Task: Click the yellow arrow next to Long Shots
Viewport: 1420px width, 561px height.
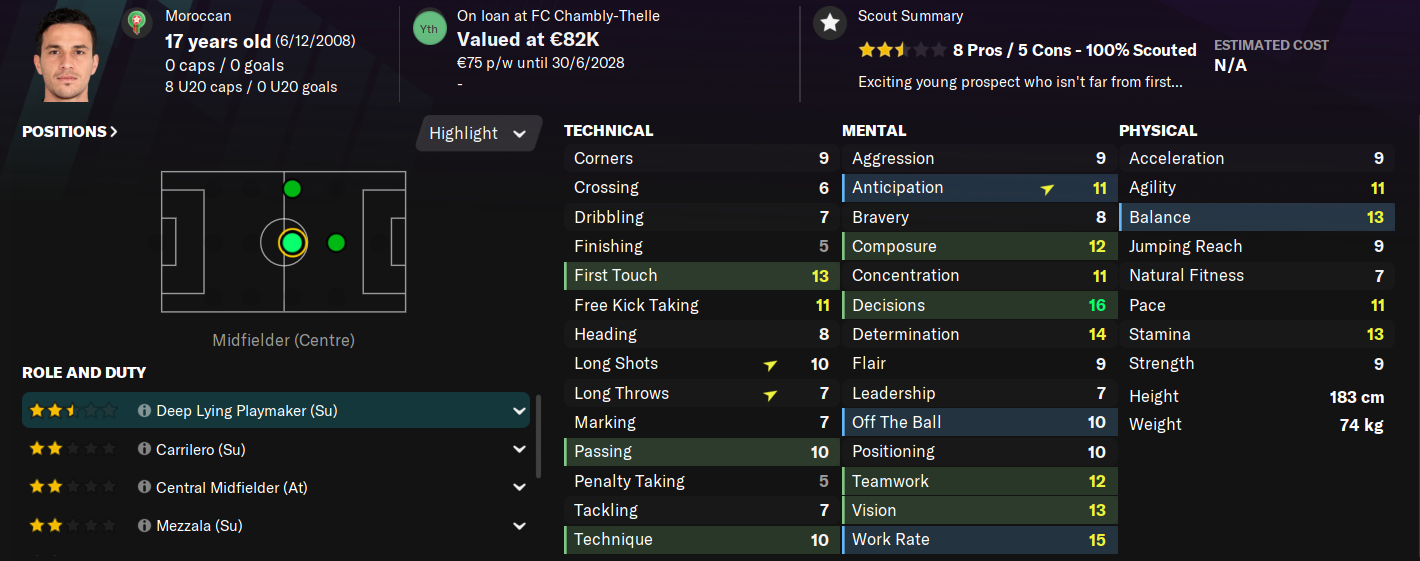Action: click(x=770, y=364)
